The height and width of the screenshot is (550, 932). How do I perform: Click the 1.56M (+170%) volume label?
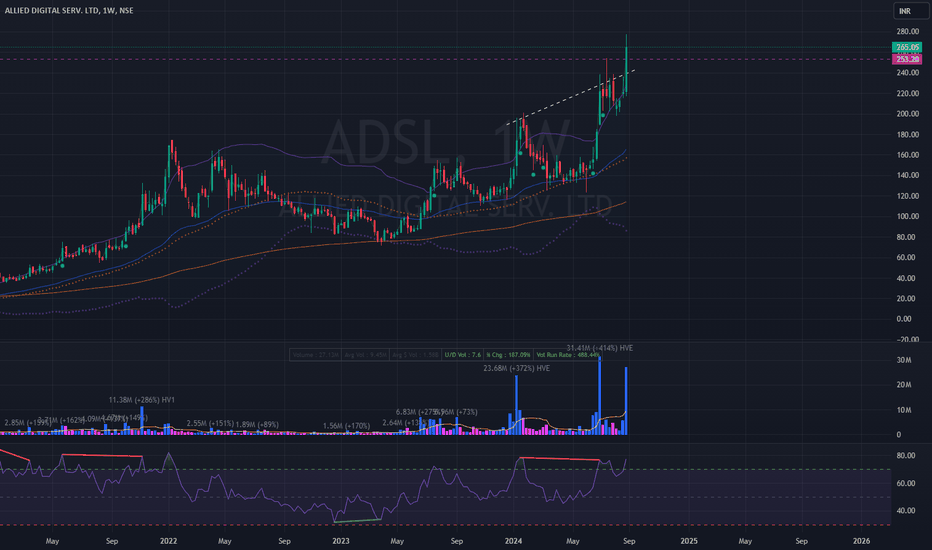tap(347, 426)
